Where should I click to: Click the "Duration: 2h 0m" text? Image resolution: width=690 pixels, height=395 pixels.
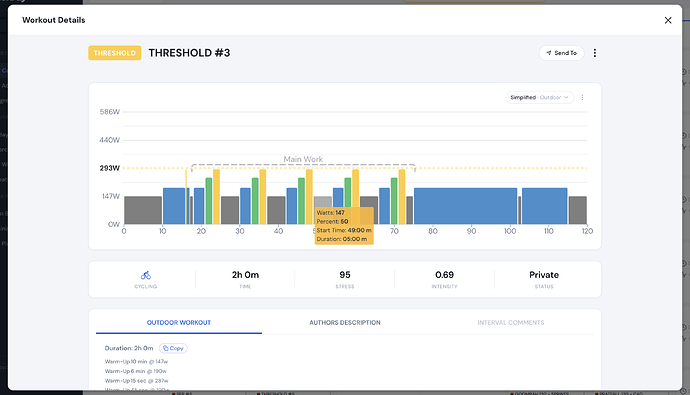[x=129, y=348]
